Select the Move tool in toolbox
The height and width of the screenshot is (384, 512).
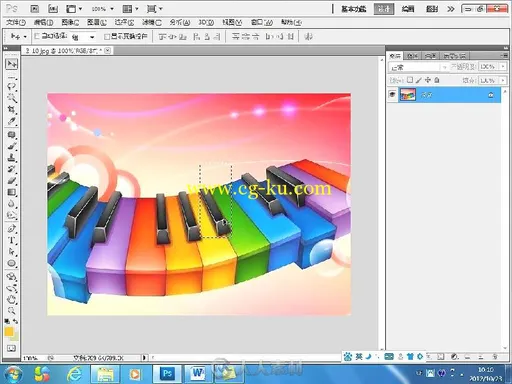pyautogui.click(x=12, y=64)
